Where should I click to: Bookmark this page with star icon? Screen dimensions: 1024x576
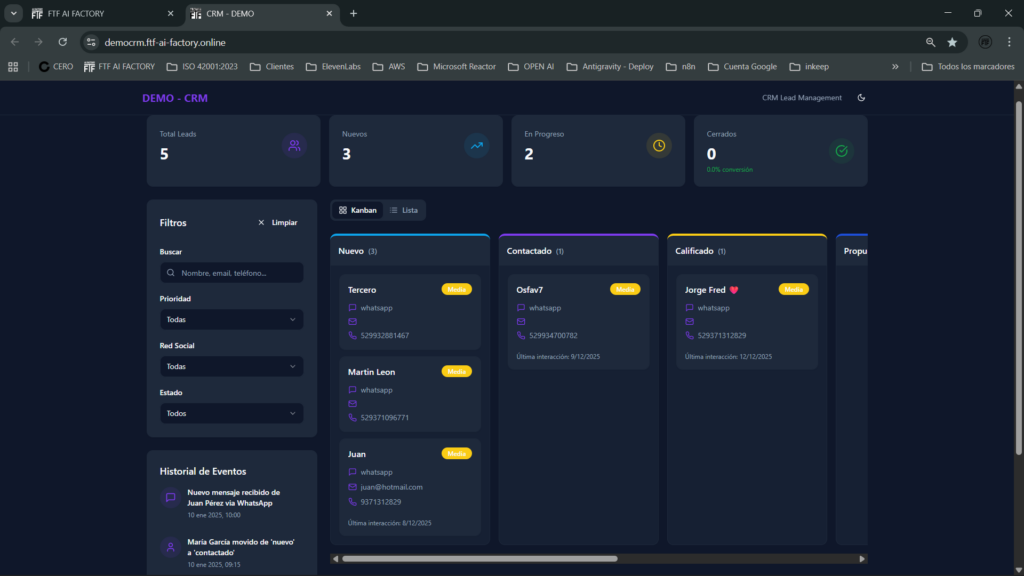[x=952, y=42]
